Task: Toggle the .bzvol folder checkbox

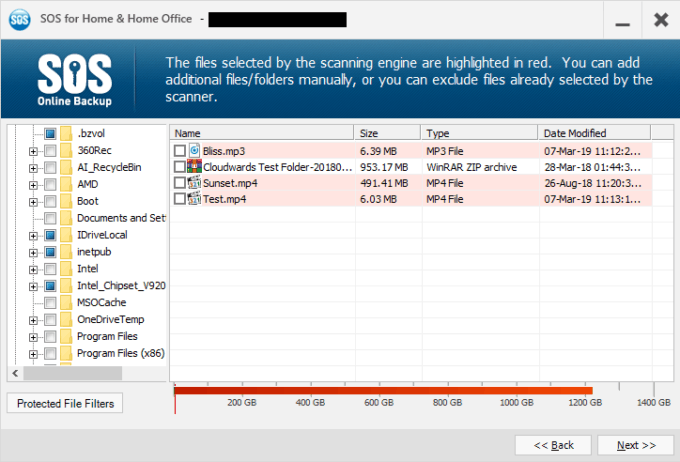Action: pyautogui.click(x=50, y=134)
